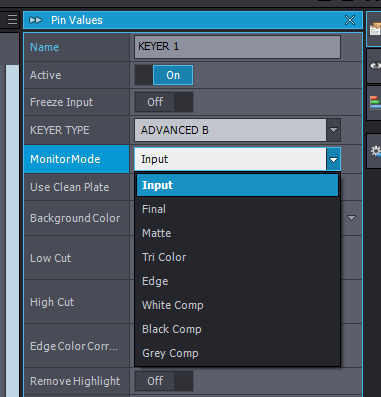Enable the Remove Highlight toggle
381x397 pixels.
pos(164,381)
